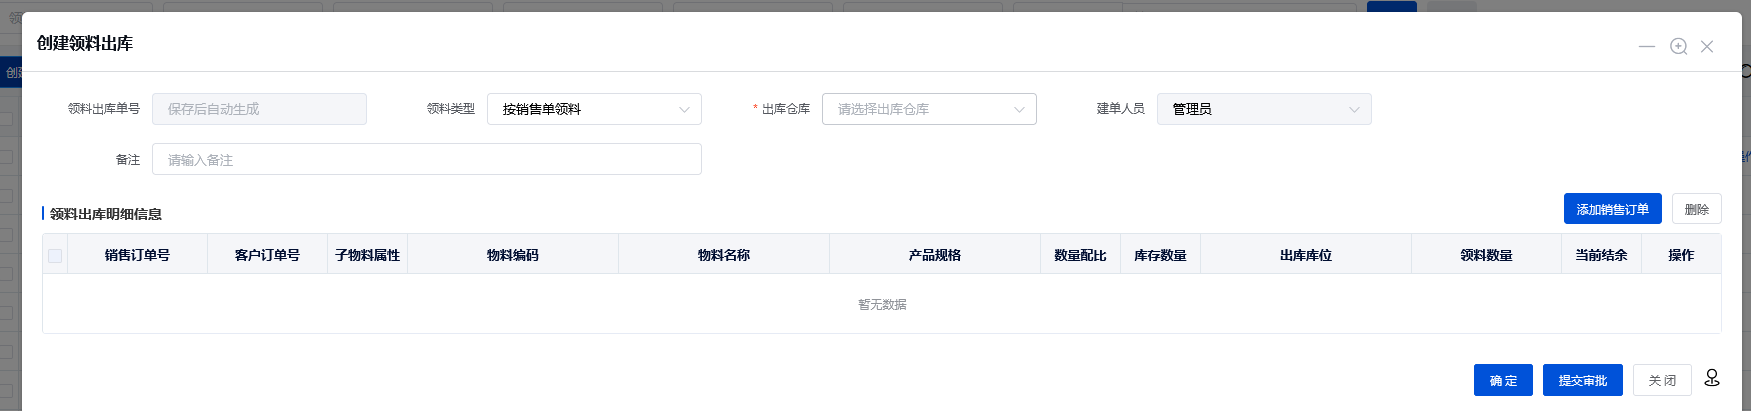Viewport: 1751px width, 411px height.
Task: Click the 领料数量 column header
Action: (x=1485, y=255)
